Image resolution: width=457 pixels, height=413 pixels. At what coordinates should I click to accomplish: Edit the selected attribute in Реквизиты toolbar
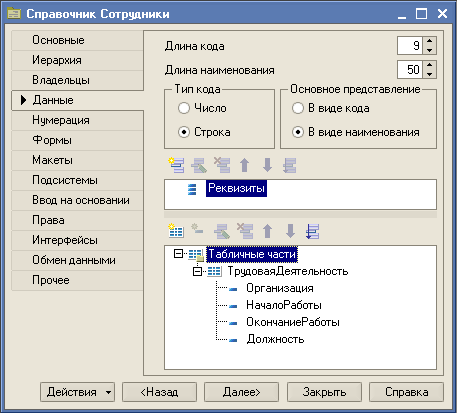[x=199, y=165]
